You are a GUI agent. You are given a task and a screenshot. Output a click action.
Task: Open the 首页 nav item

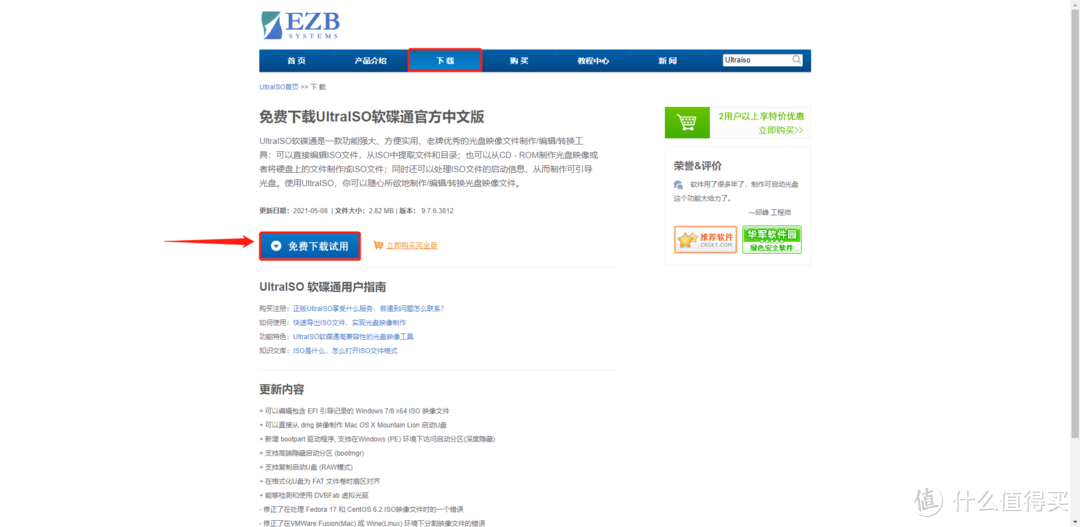(296, 61)
